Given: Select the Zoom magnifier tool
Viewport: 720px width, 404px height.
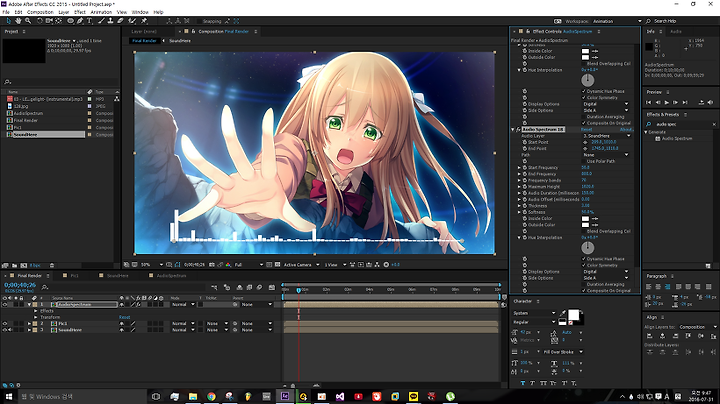Looking at the screenshot, I should [x=28, y=21].
